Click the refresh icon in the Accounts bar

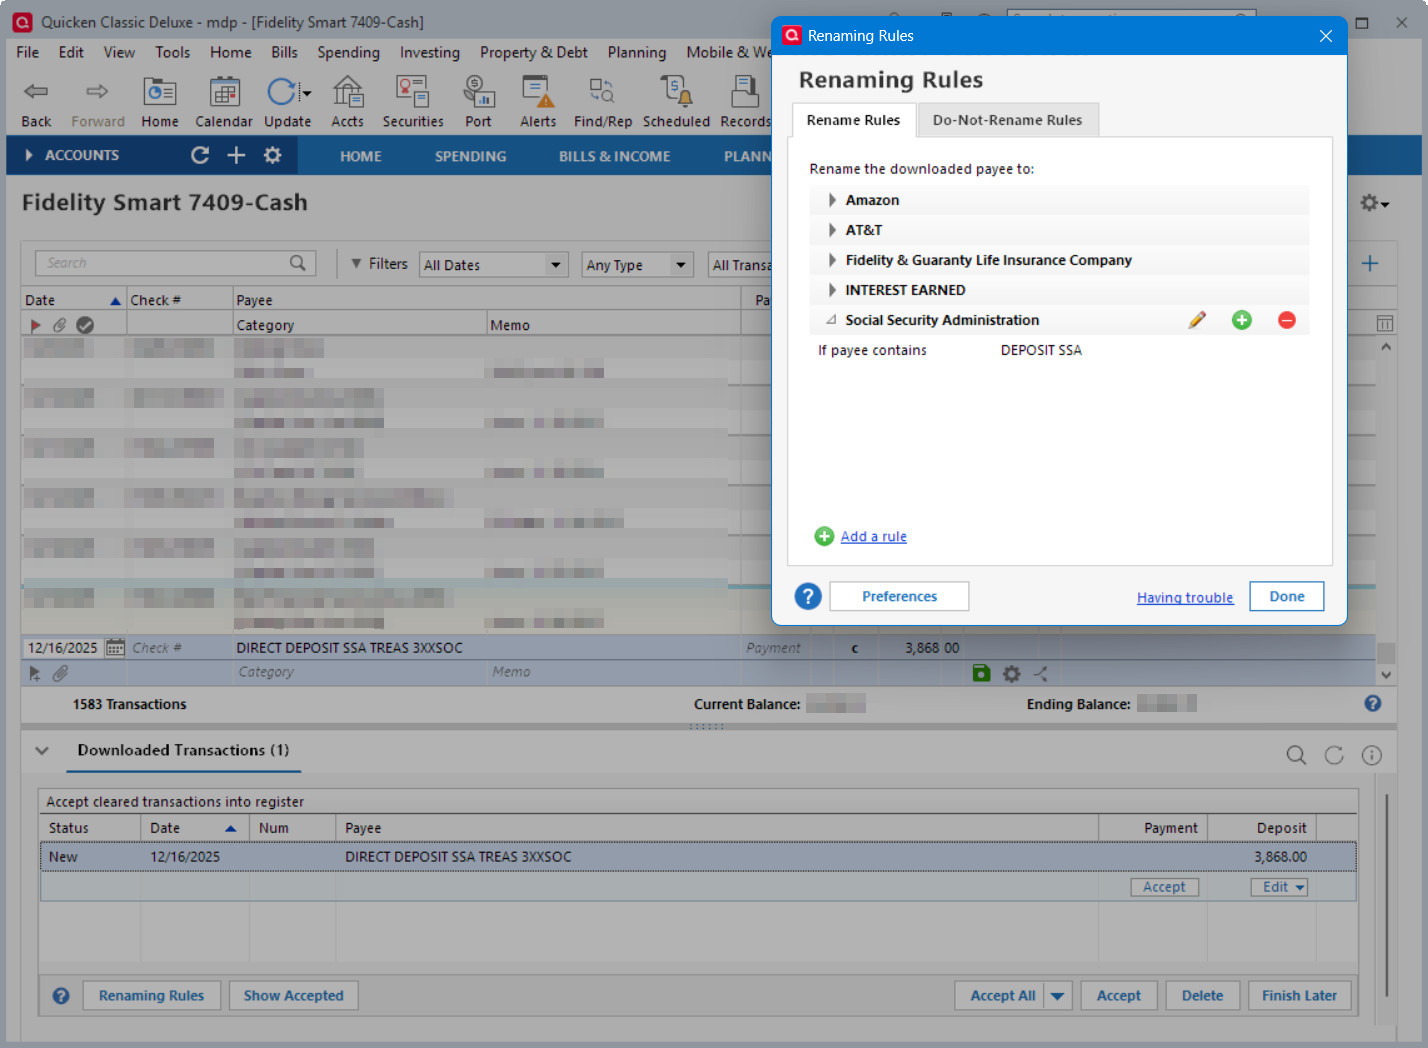point(200,155)
